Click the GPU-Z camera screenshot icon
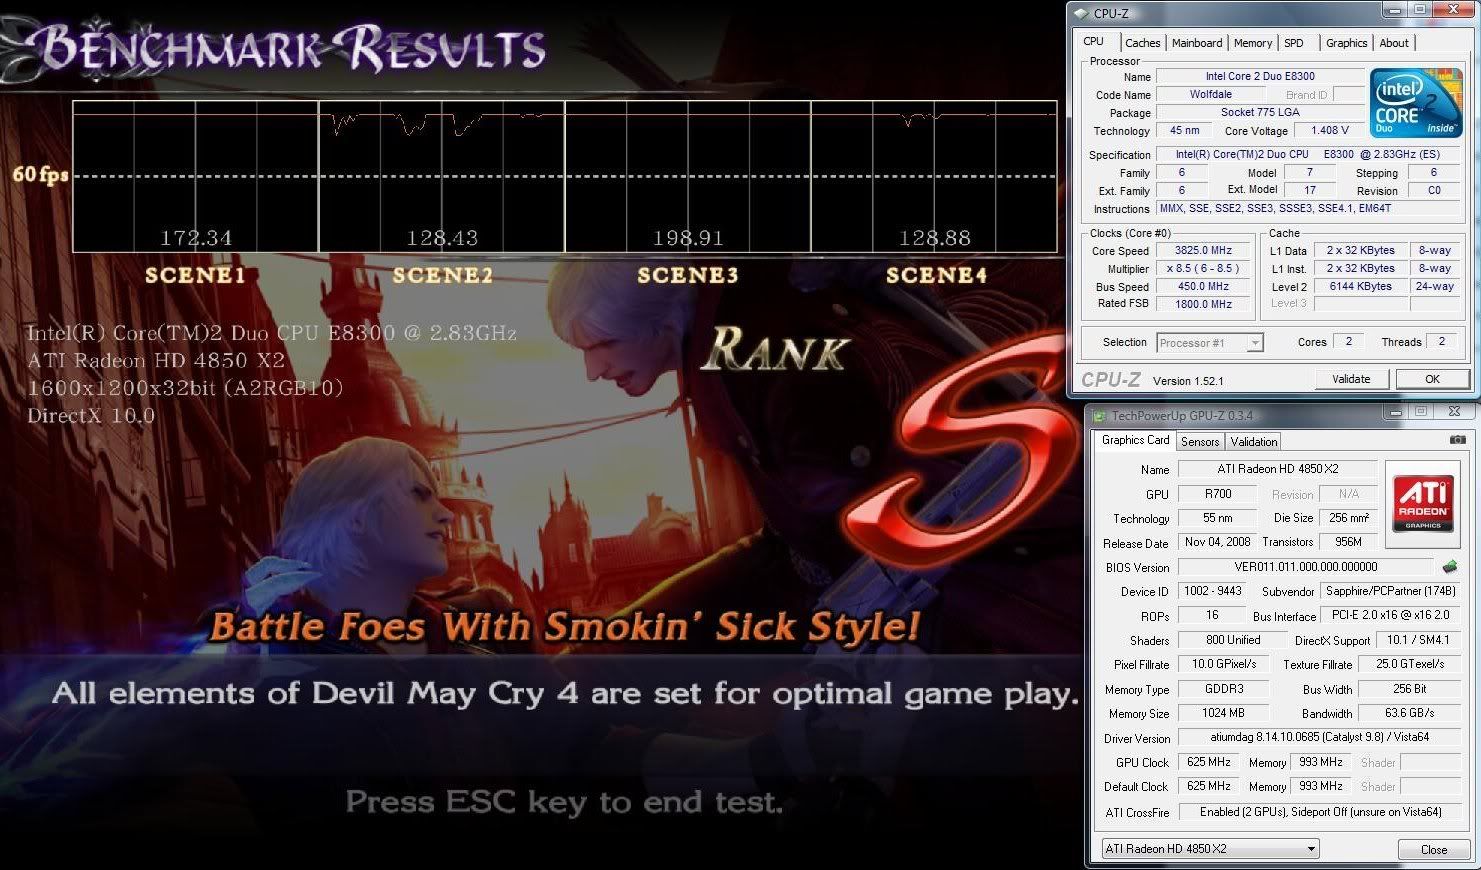1481x870 pixels. pos(1458,440)
